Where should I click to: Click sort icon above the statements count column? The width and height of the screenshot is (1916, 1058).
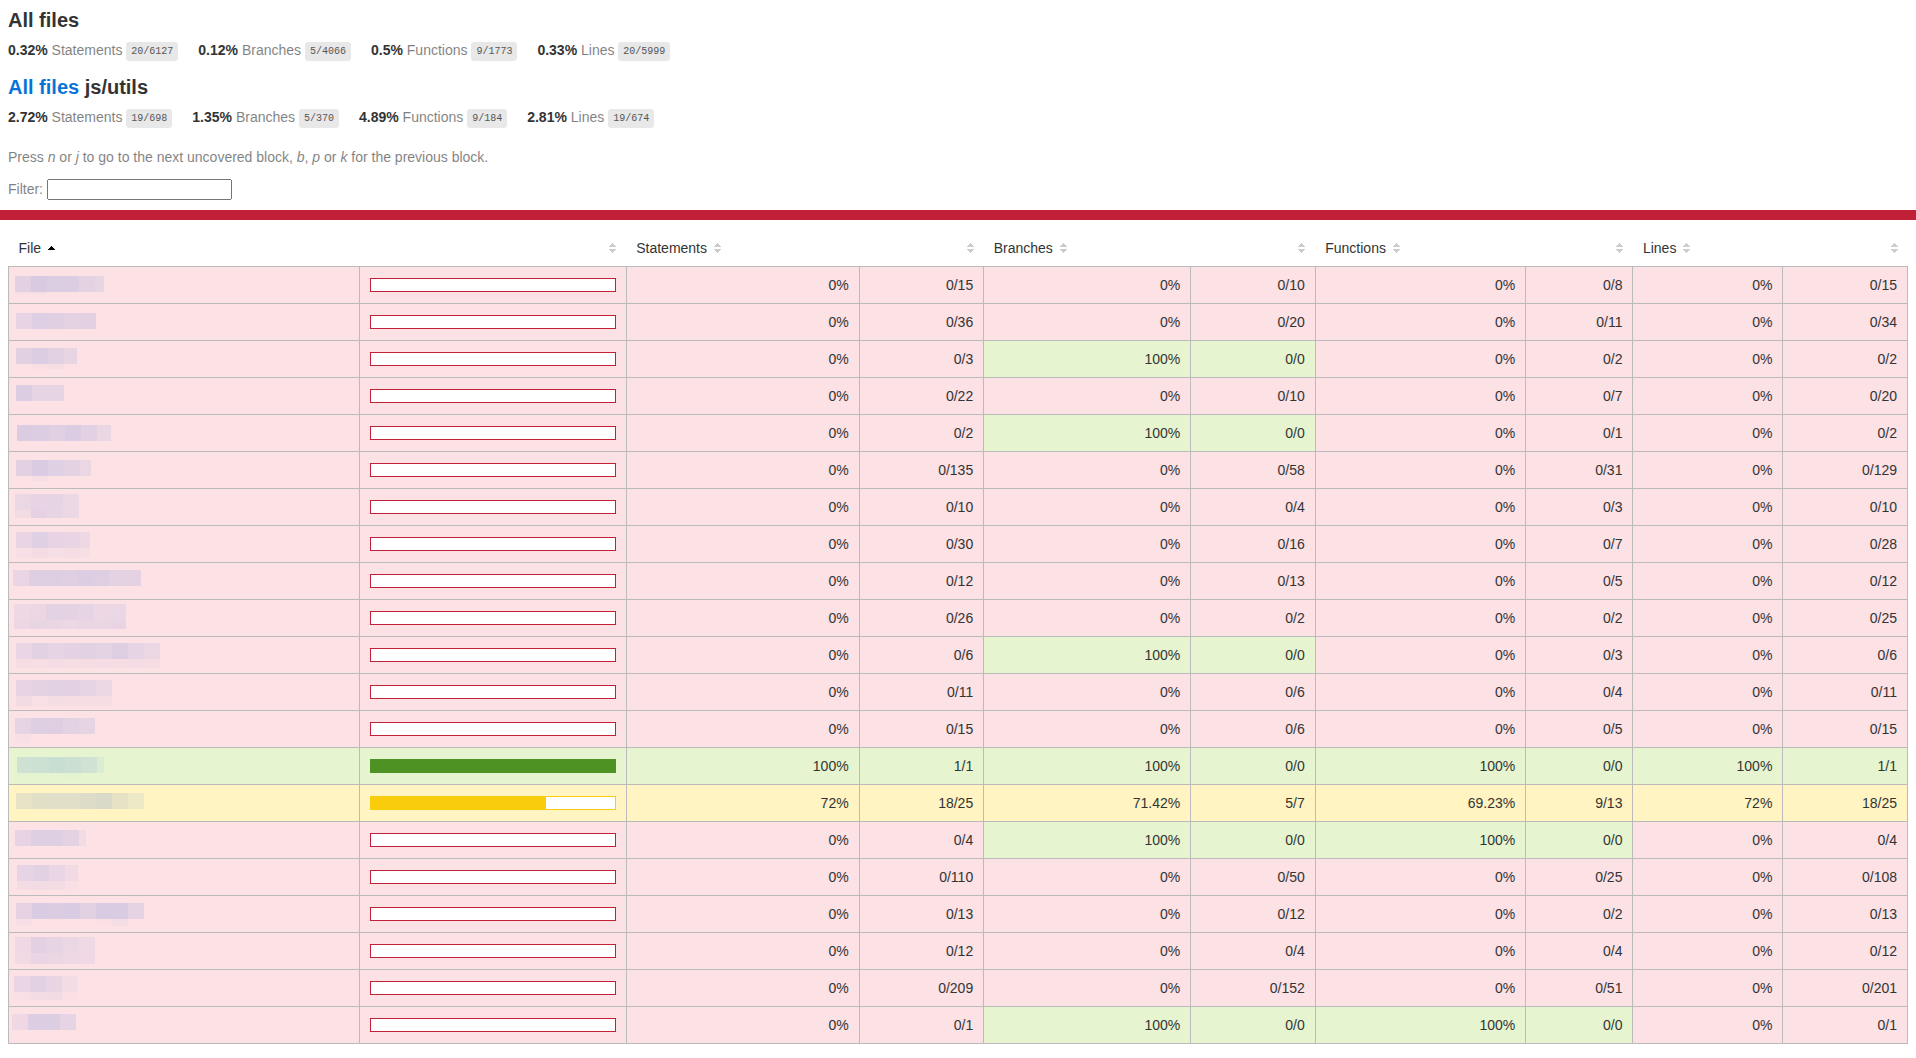tap(970, 248)
